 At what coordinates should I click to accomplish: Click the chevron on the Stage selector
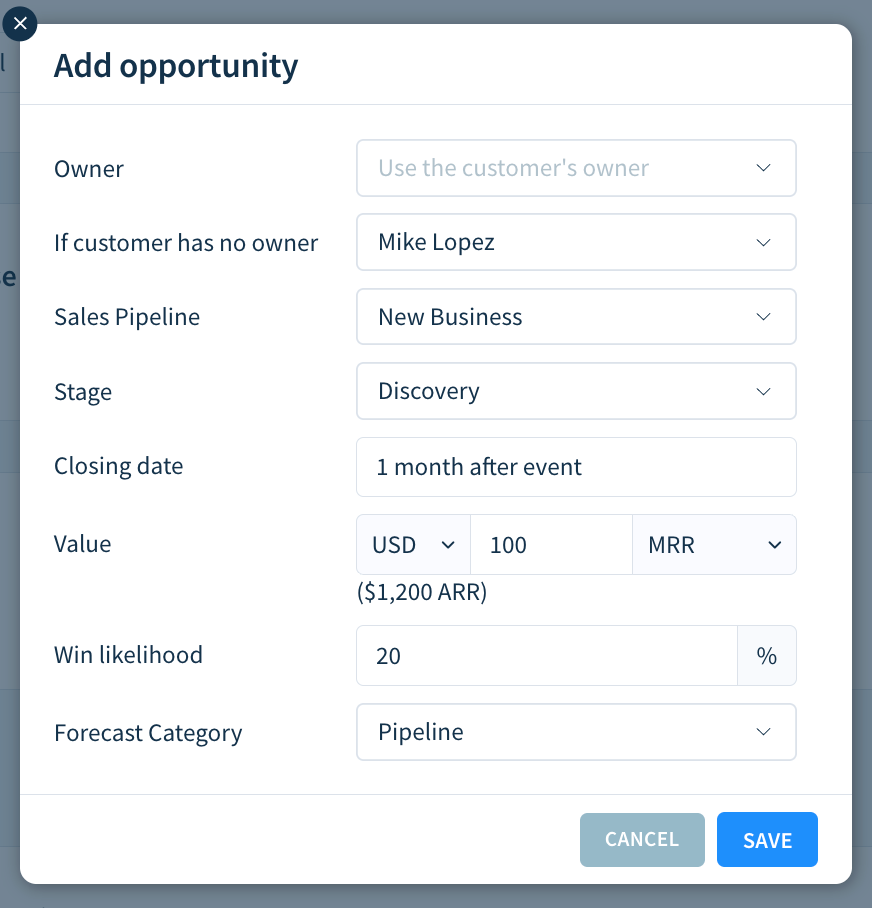(763, 391)
